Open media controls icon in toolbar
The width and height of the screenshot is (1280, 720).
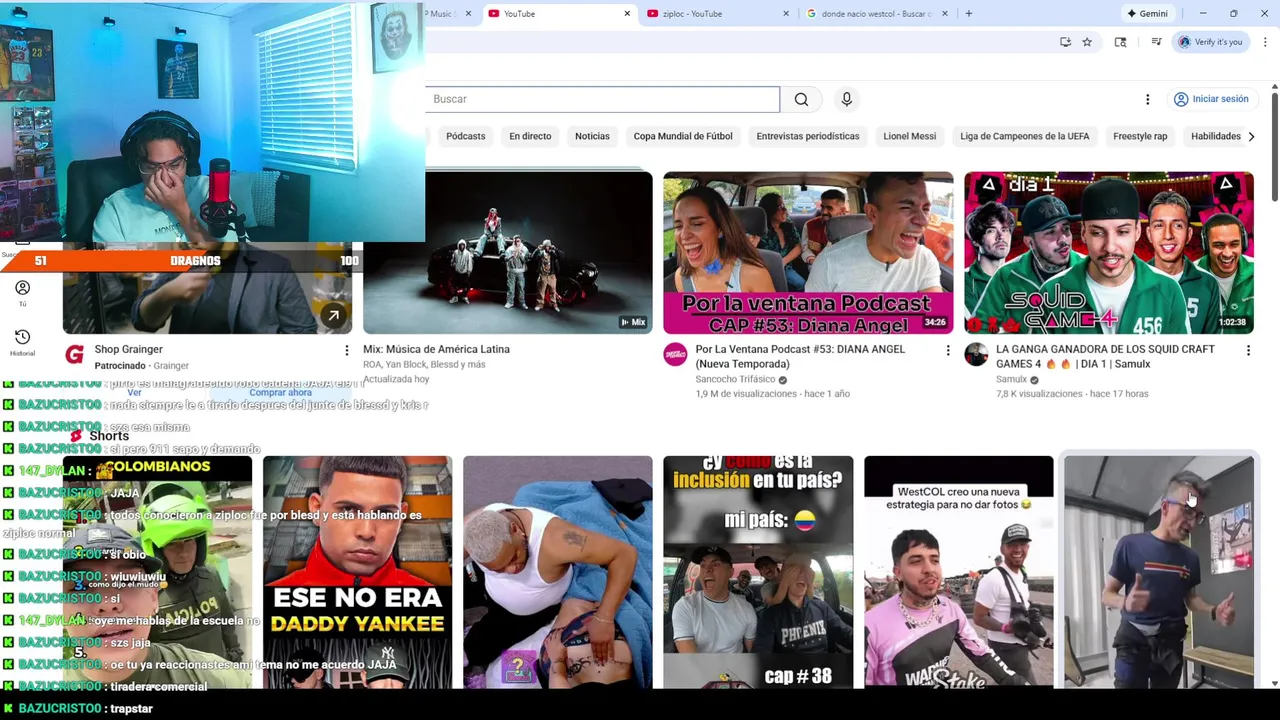[1156, 42]
